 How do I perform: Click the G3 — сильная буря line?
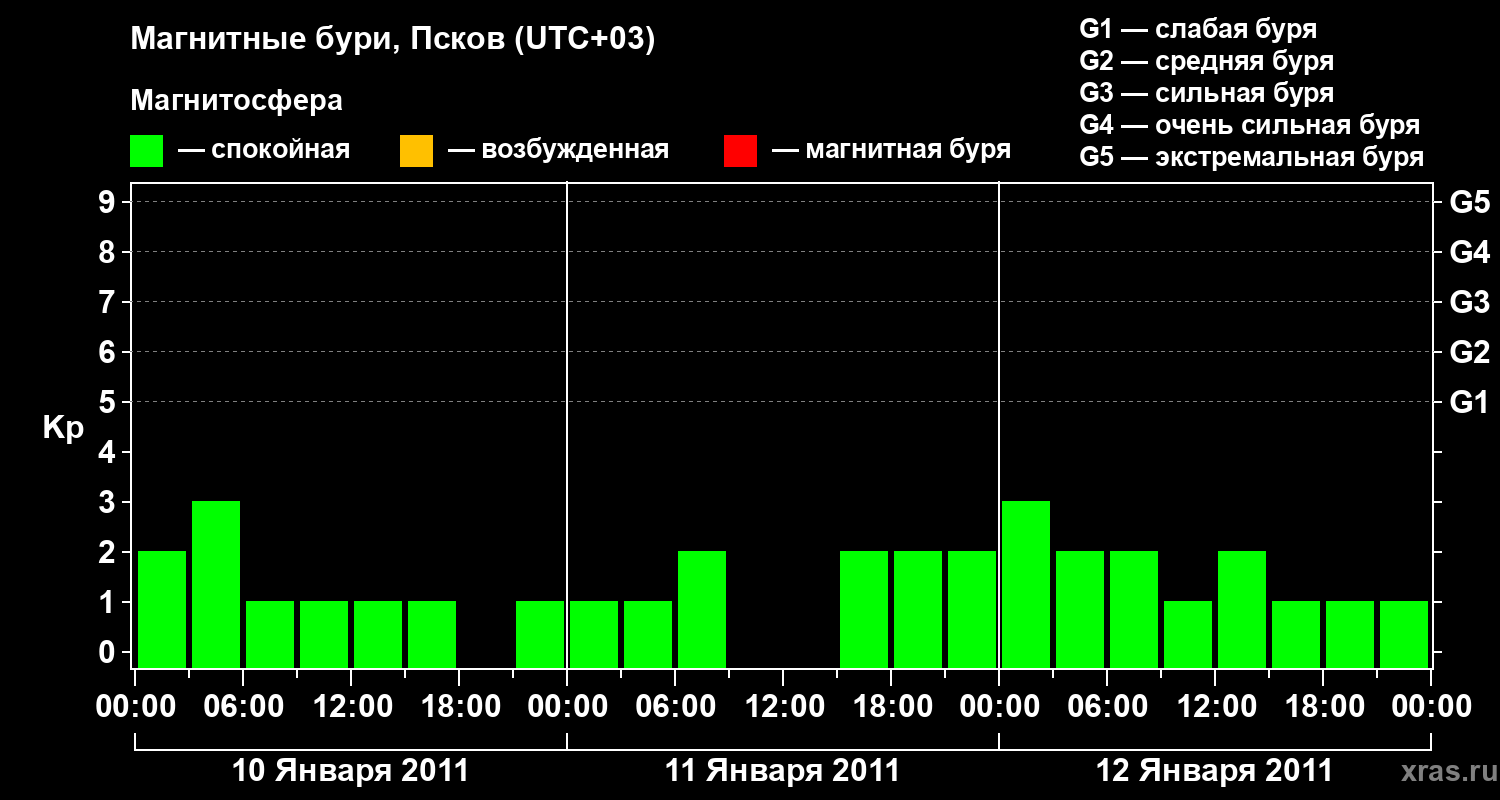1206,93
